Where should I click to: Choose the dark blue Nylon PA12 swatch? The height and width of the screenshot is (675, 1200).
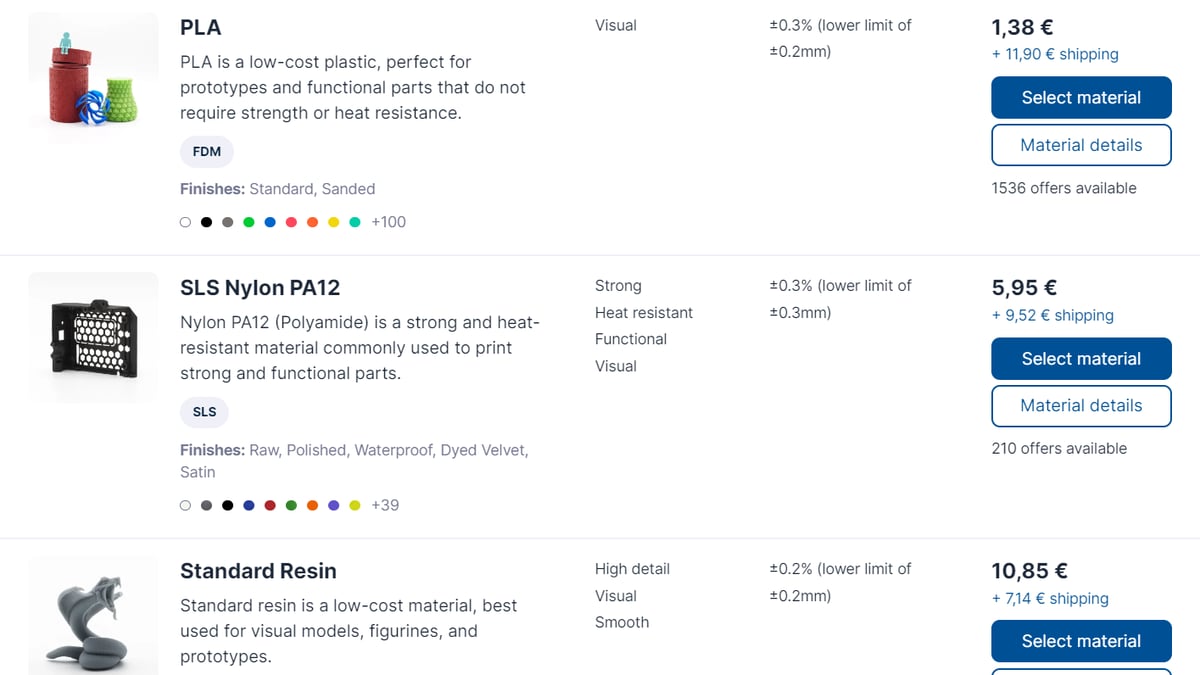249,505
